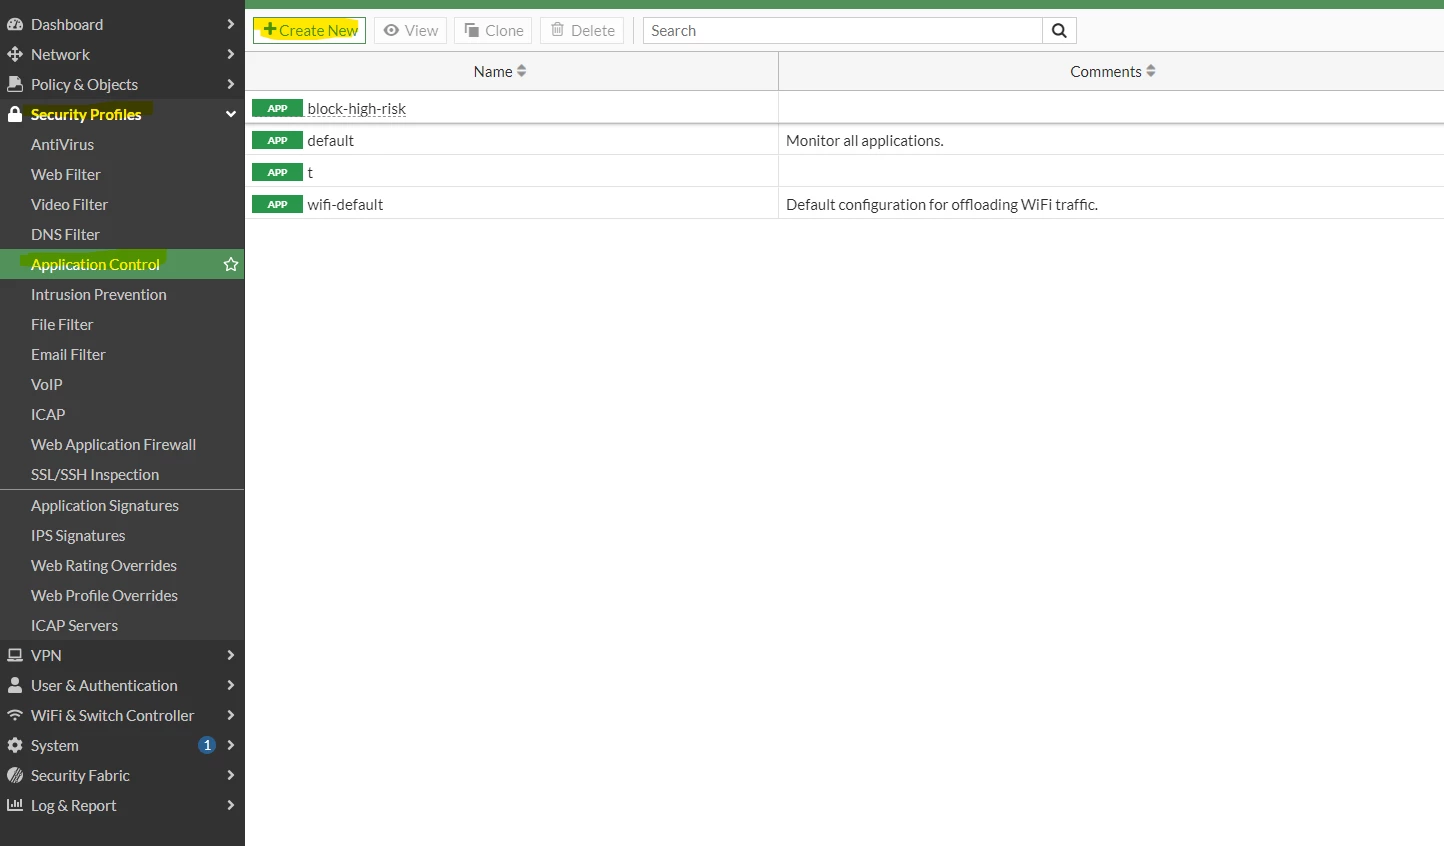Click the Security Fabric icon
The image size is (1444, 846).
coord(15,775)
